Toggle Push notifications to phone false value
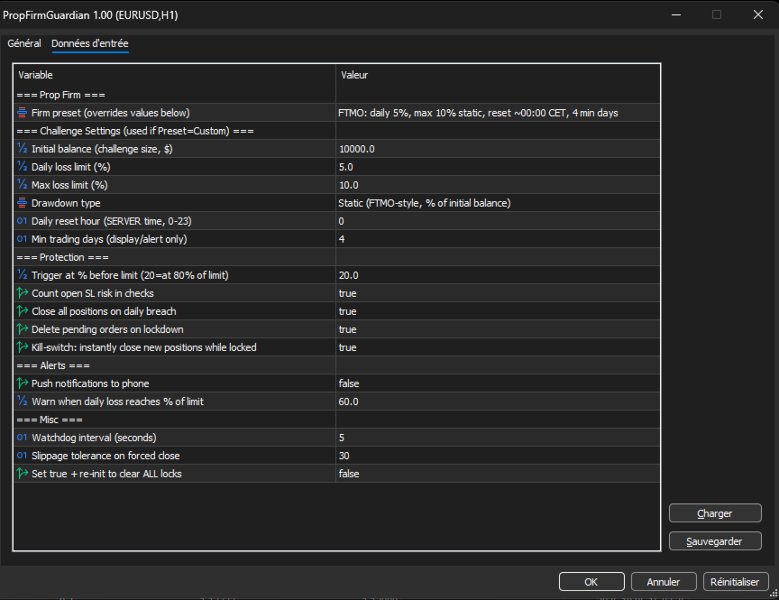 click(x=498, y=383)
